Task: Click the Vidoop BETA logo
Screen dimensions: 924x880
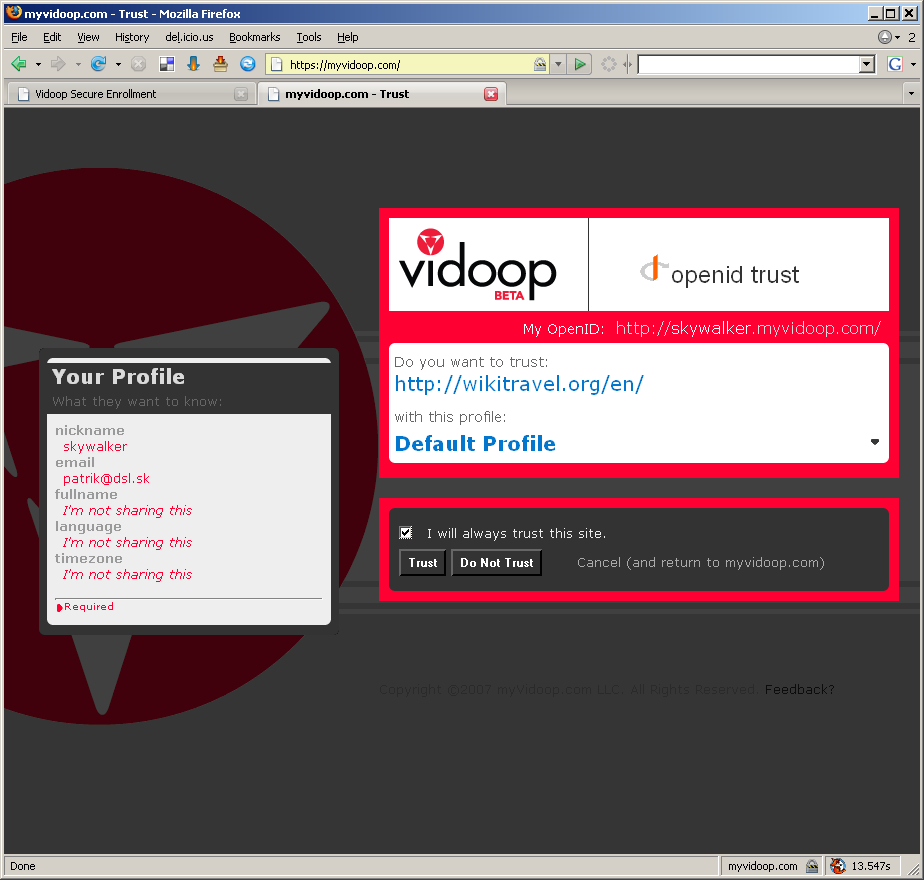Action: (x=478, y=265)
